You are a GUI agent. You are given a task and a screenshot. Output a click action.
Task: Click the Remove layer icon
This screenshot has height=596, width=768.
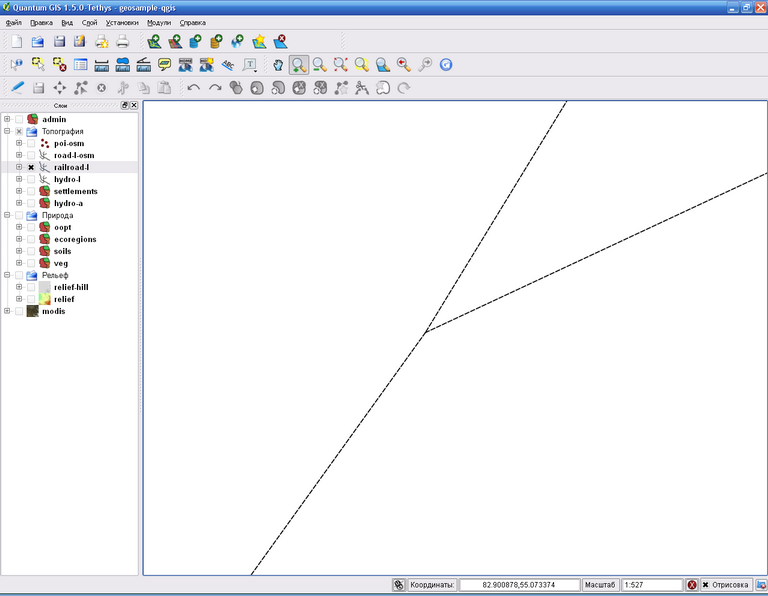(281, 41)
